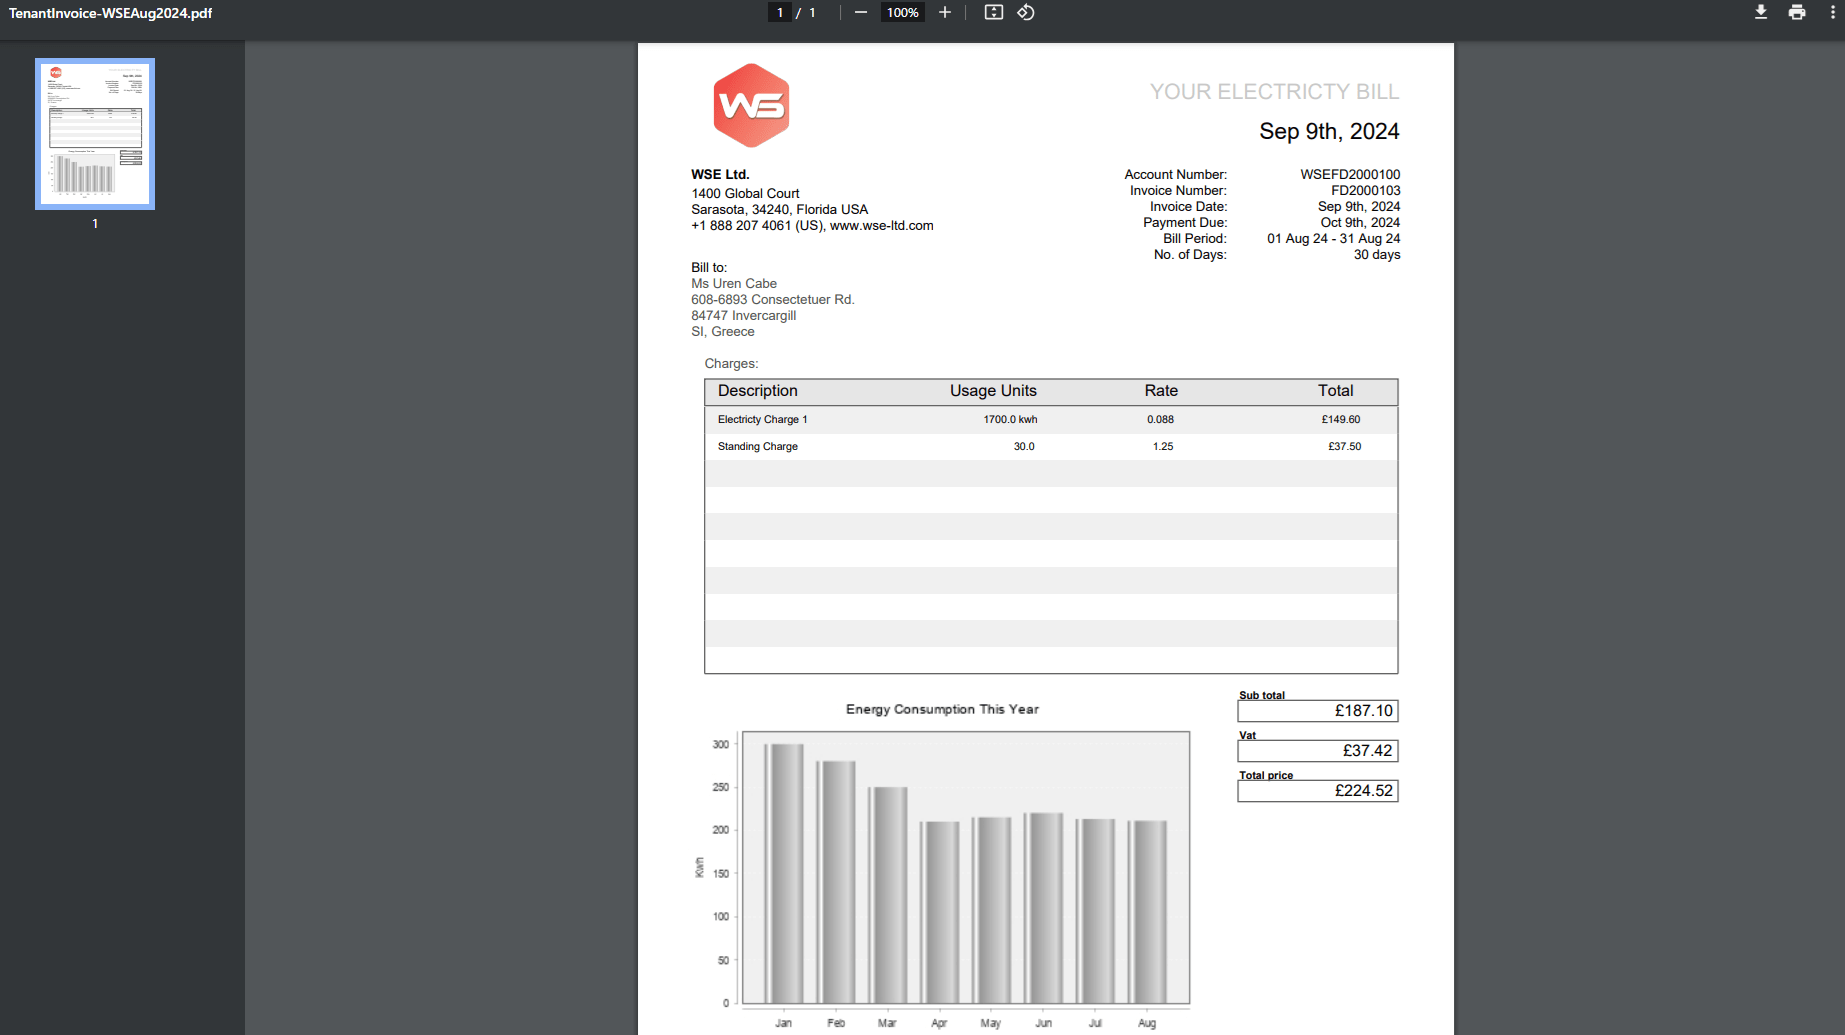Activate fit-to-page view mode
Image resolution: width=1845 pixels, height=1035 pixels.
[x=992, y=13]
